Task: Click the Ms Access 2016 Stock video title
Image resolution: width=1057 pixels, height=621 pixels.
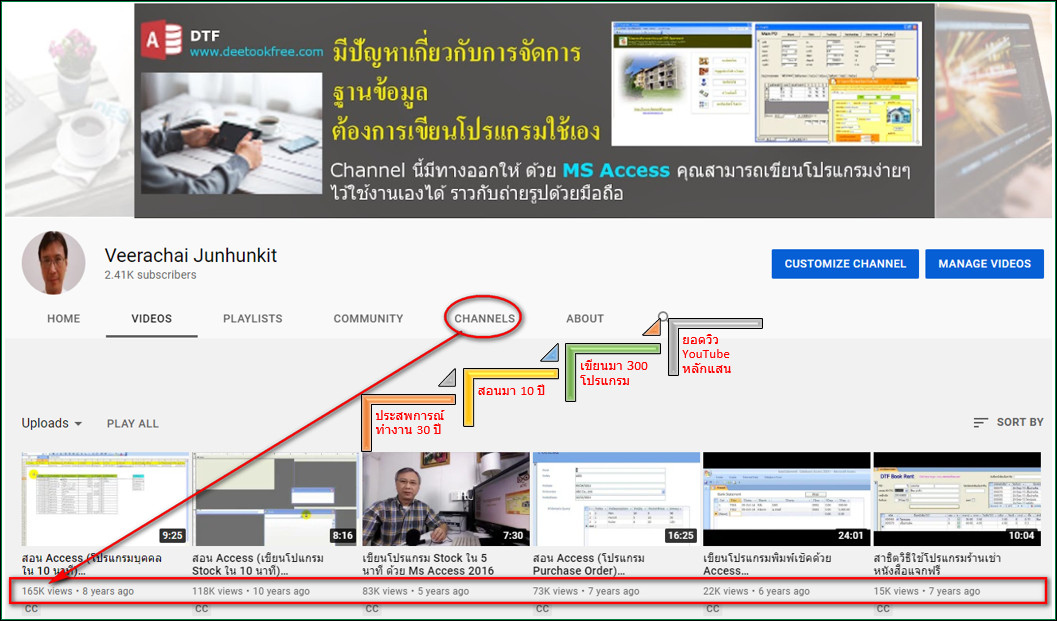Action: pos(428,564)
